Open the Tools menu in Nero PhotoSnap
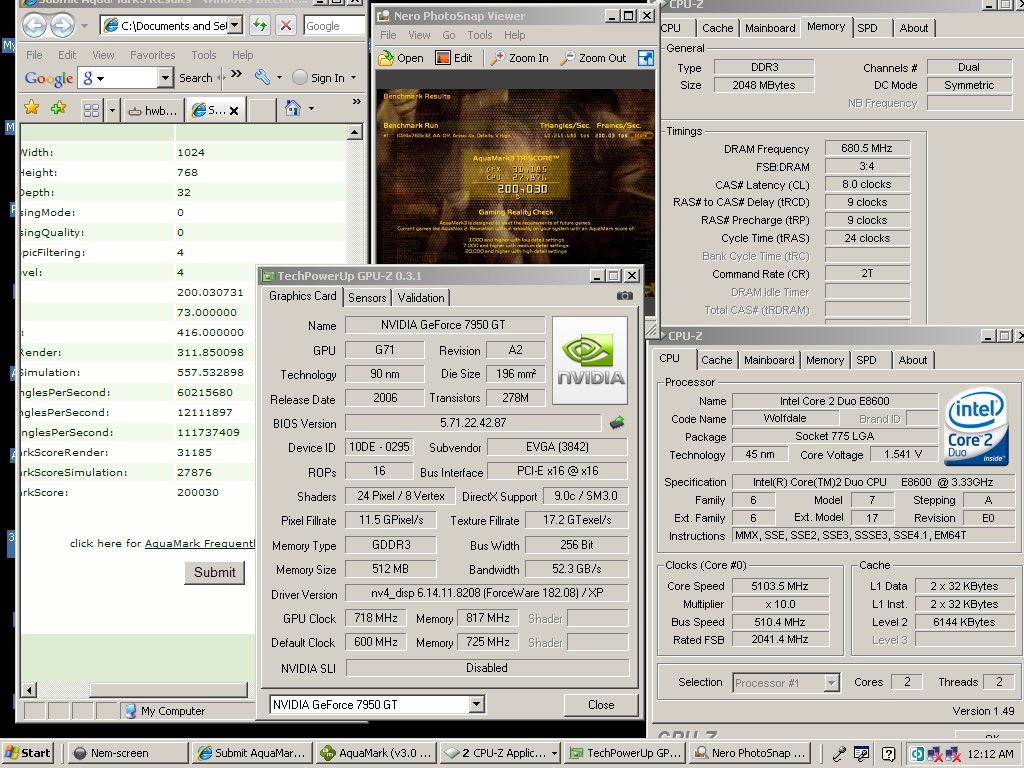The height and width of the screenshot is (768, 1024). 479,35
